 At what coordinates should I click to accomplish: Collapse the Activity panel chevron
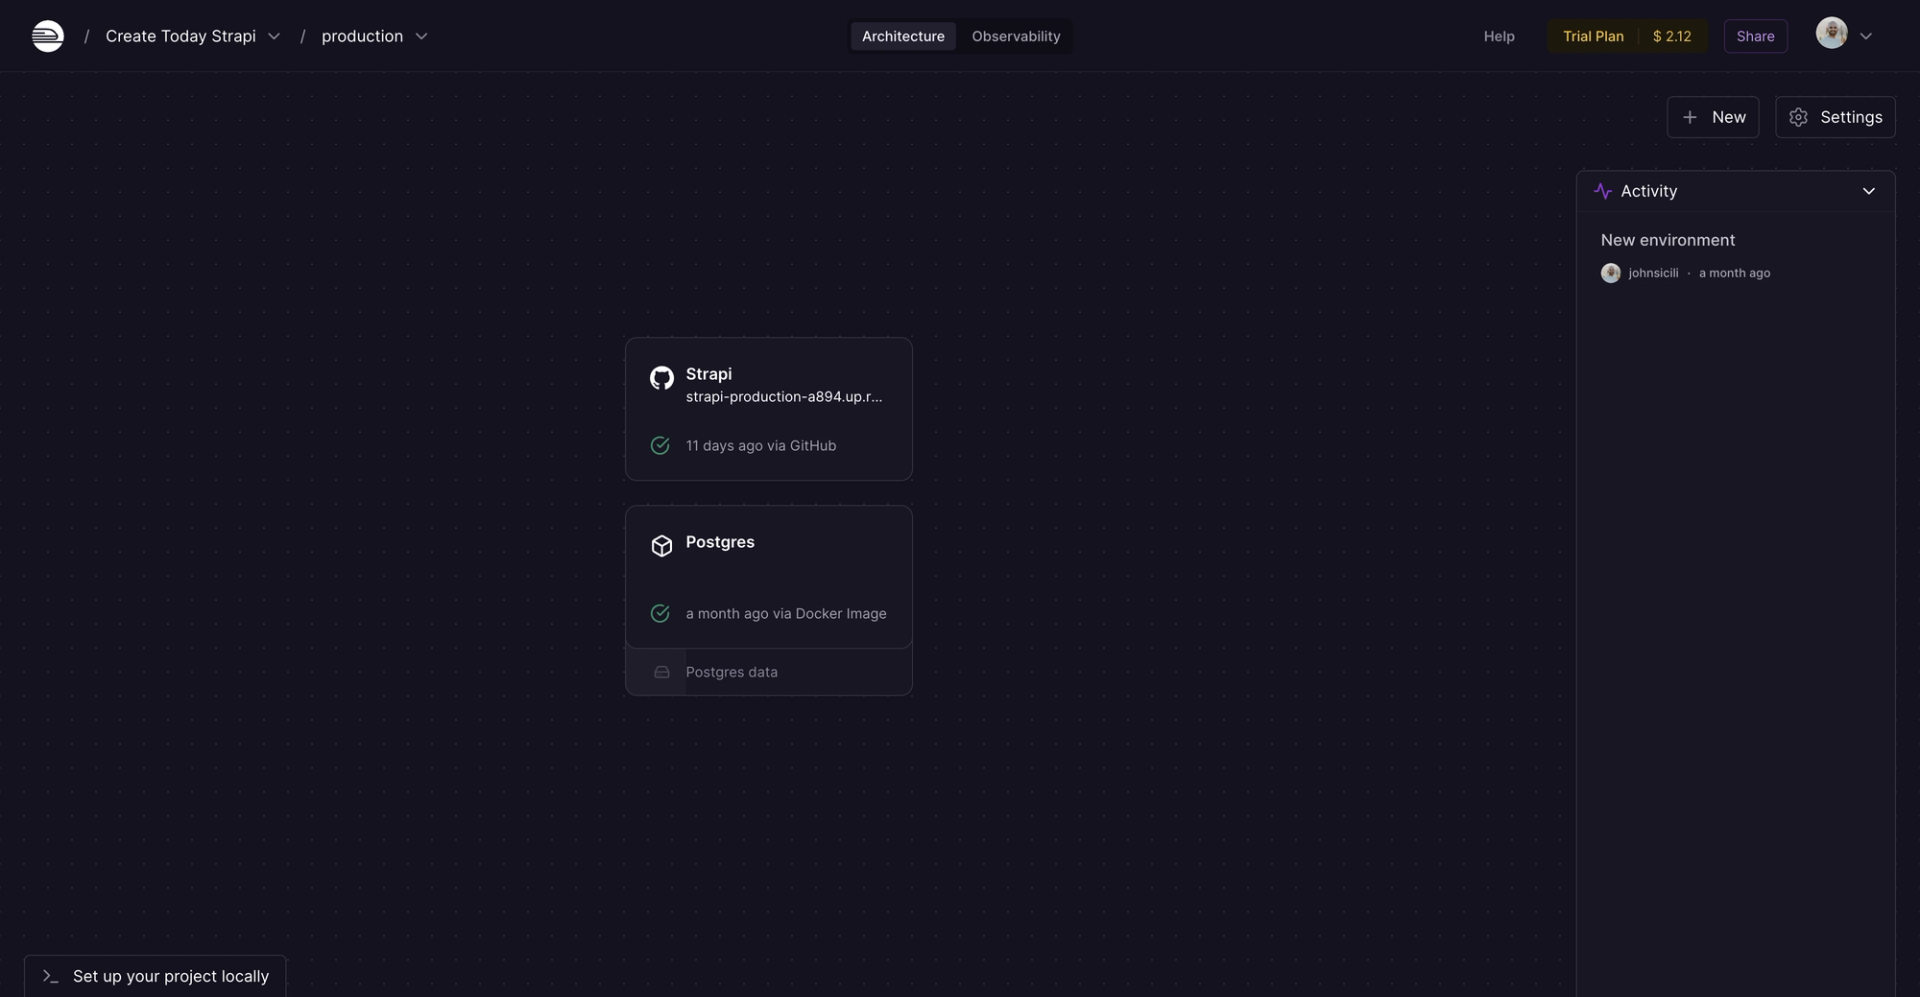(1868, 191)
